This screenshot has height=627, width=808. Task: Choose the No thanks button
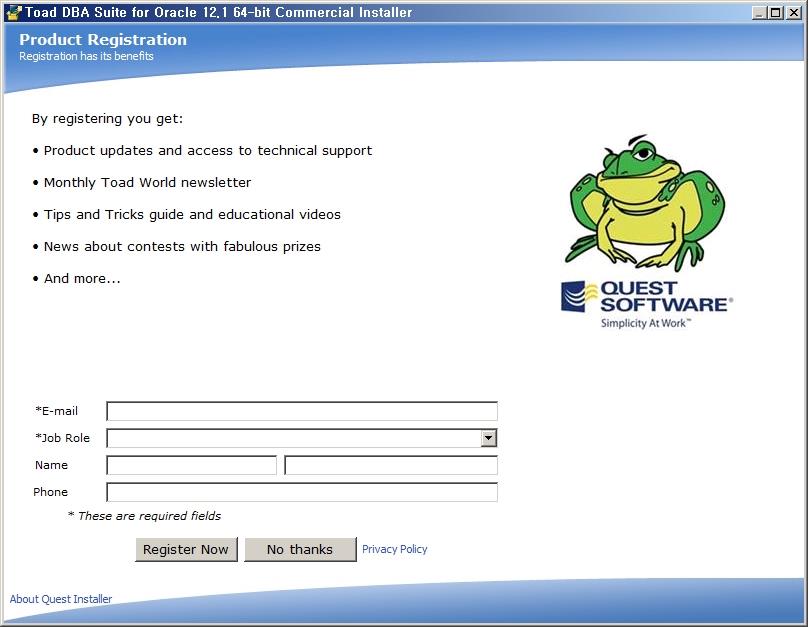click(300, 549)
